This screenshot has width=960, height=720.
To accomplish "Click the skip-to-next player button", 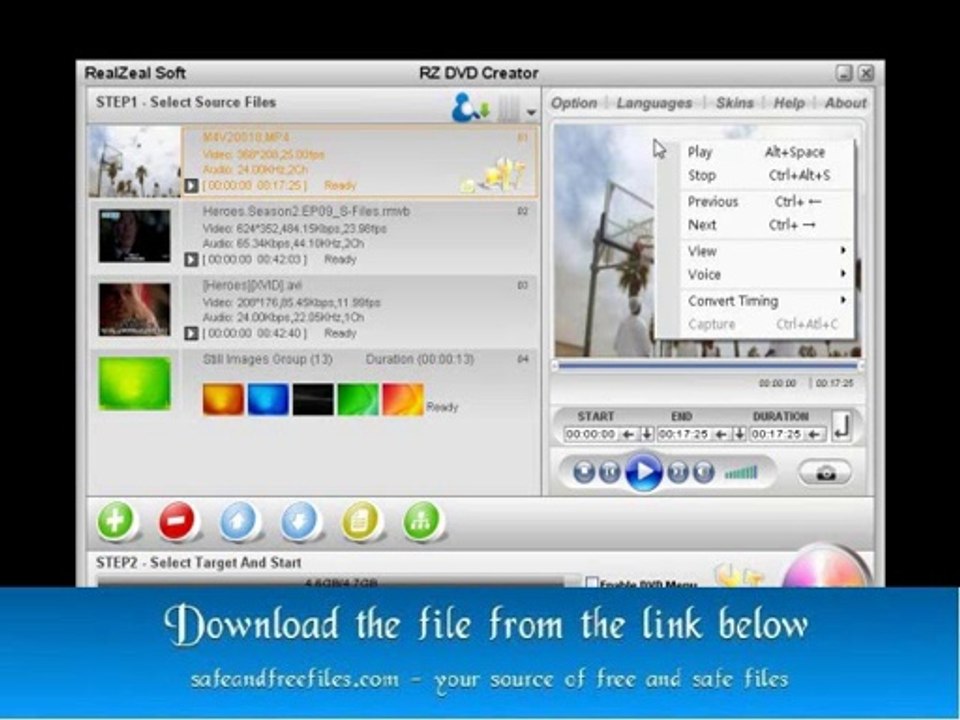I will tap(678, 472).
